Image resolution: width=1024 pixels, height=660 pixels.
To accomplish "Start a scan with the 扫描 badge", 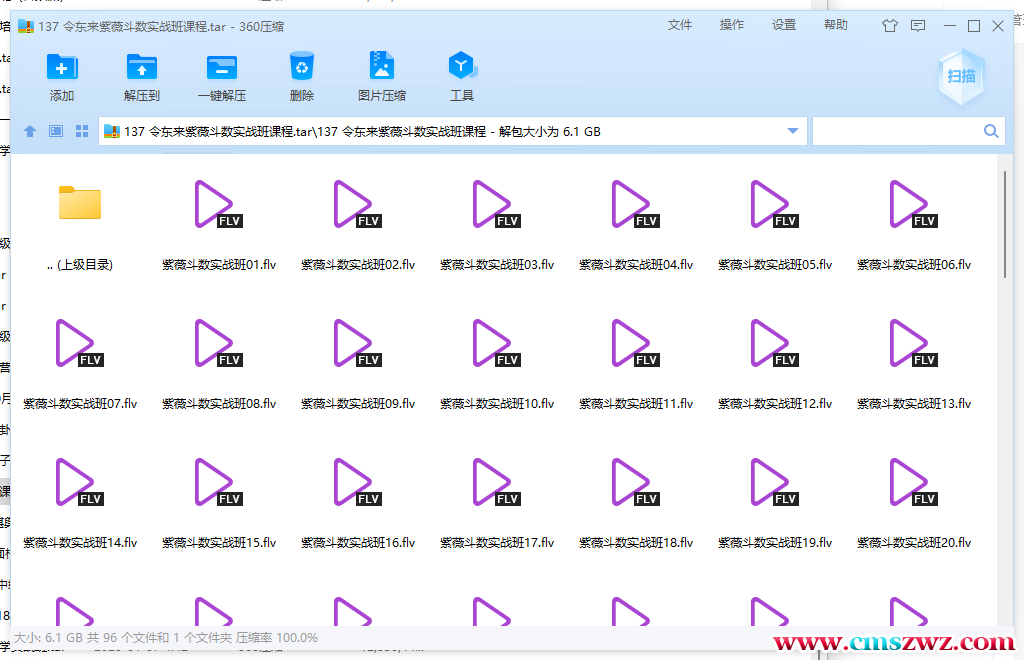I will (x=960, y=76).
